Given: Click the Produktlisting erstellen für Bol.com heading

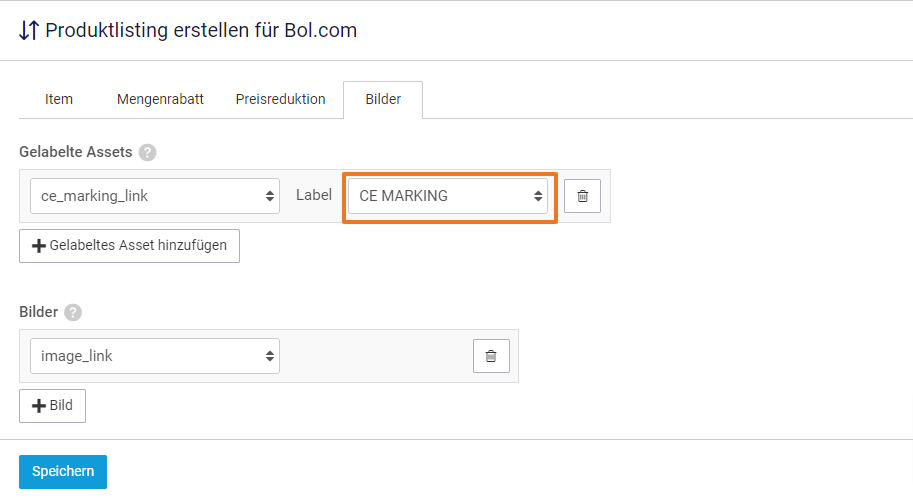Looking at the screenshot, I should [201, 30].
